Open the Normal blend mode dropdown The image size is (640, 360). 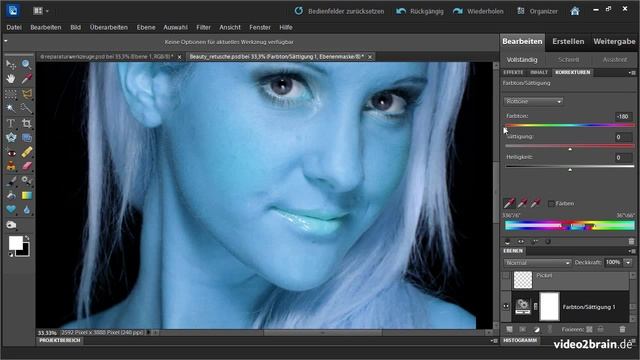point(537,262)
